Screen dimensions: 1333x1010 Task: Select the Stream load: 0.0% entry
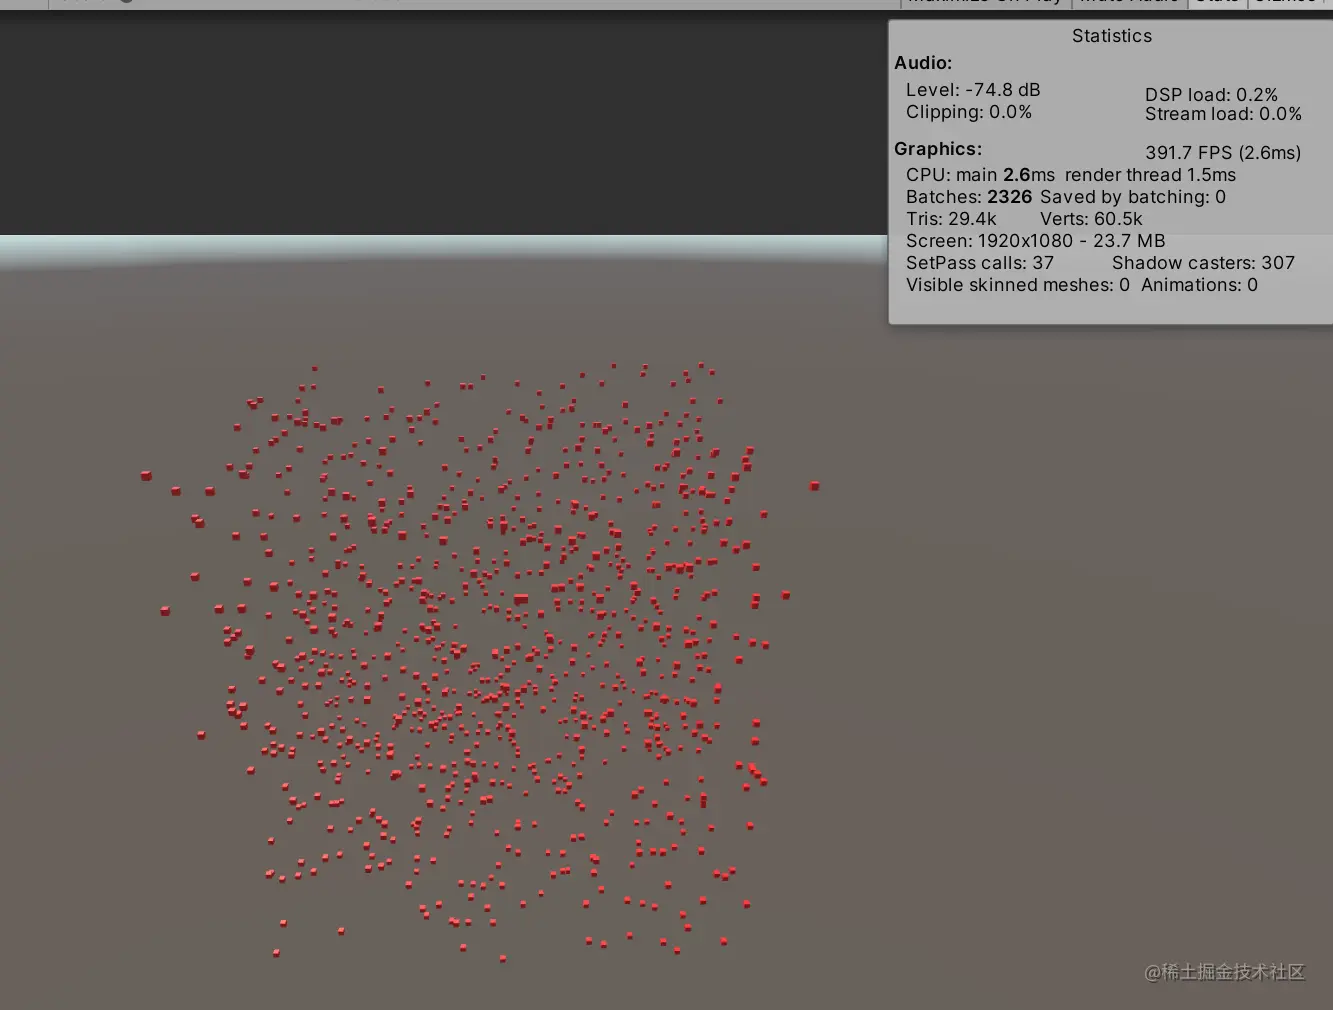(1223, 114)
